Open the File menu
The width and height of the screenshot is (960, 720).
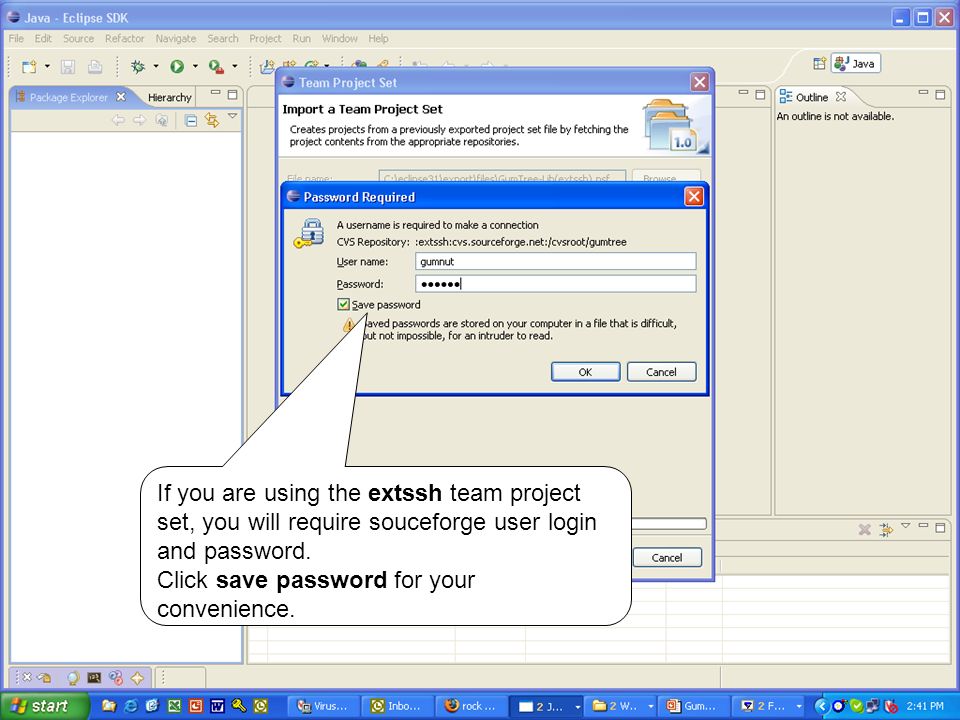click(16, 39)
